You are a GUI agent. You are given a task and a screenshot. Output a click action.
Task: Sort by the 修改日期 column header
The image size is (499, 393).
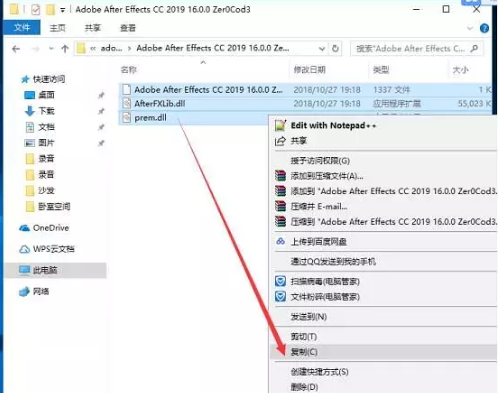[309, 70]
